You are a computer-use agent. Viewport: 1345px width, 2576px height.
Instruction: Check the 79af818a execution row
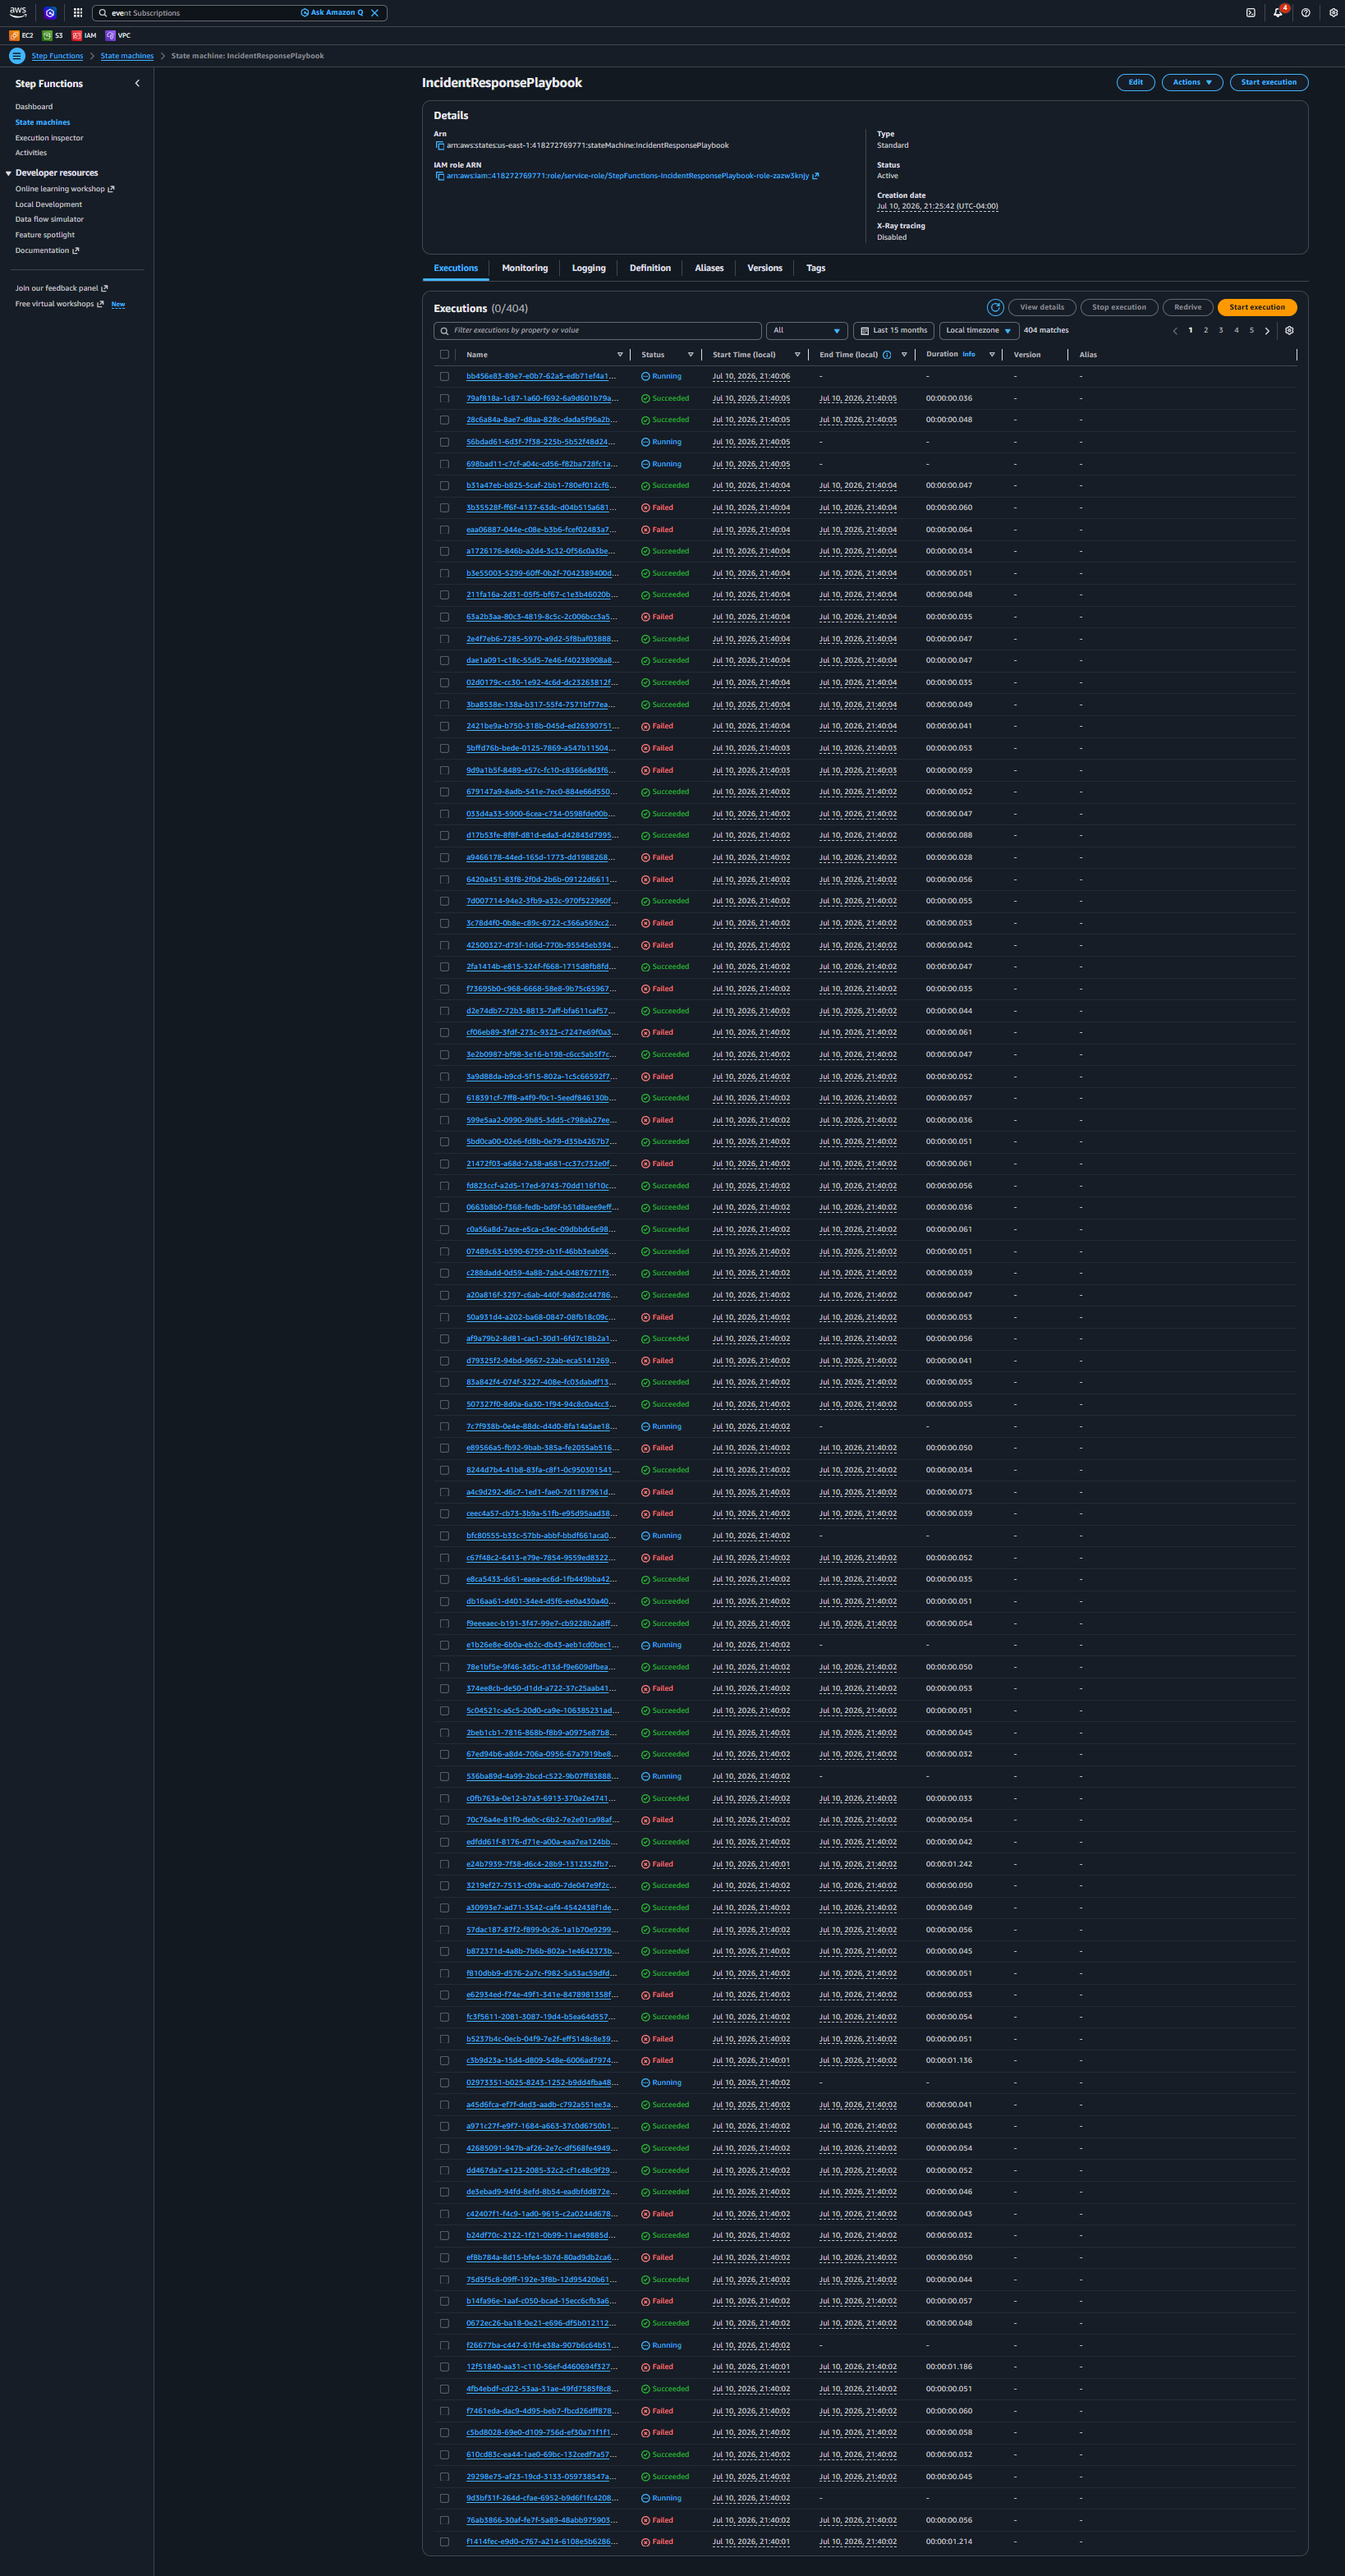(444, 399)
